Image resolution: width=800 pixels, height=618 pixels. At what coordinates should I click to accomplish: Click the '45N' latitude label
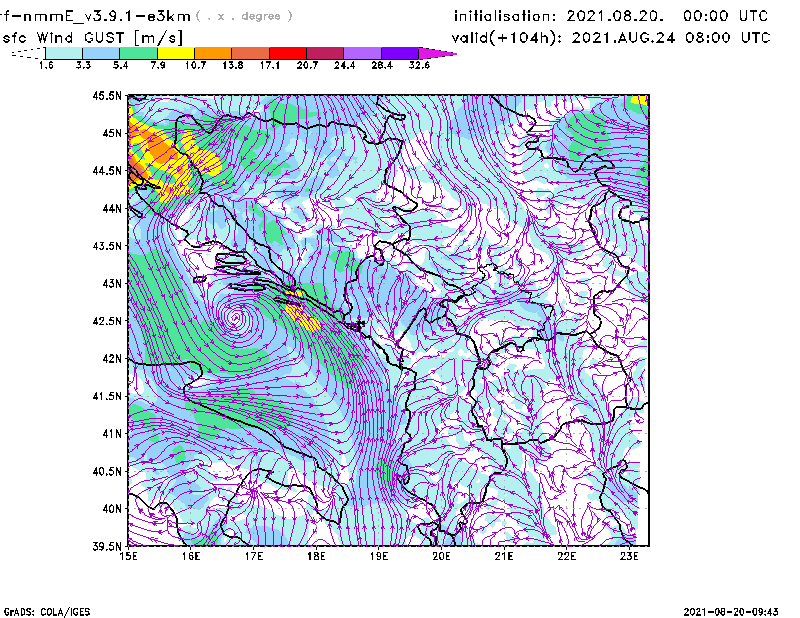[112, 133]
